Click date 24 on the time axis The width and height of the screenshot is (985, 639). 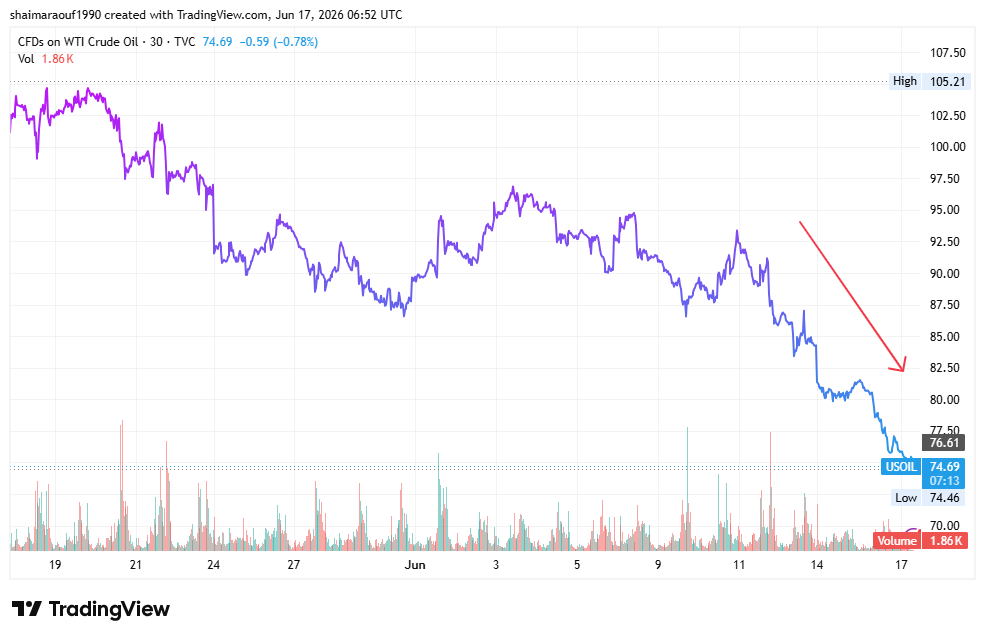pos(214,565)
